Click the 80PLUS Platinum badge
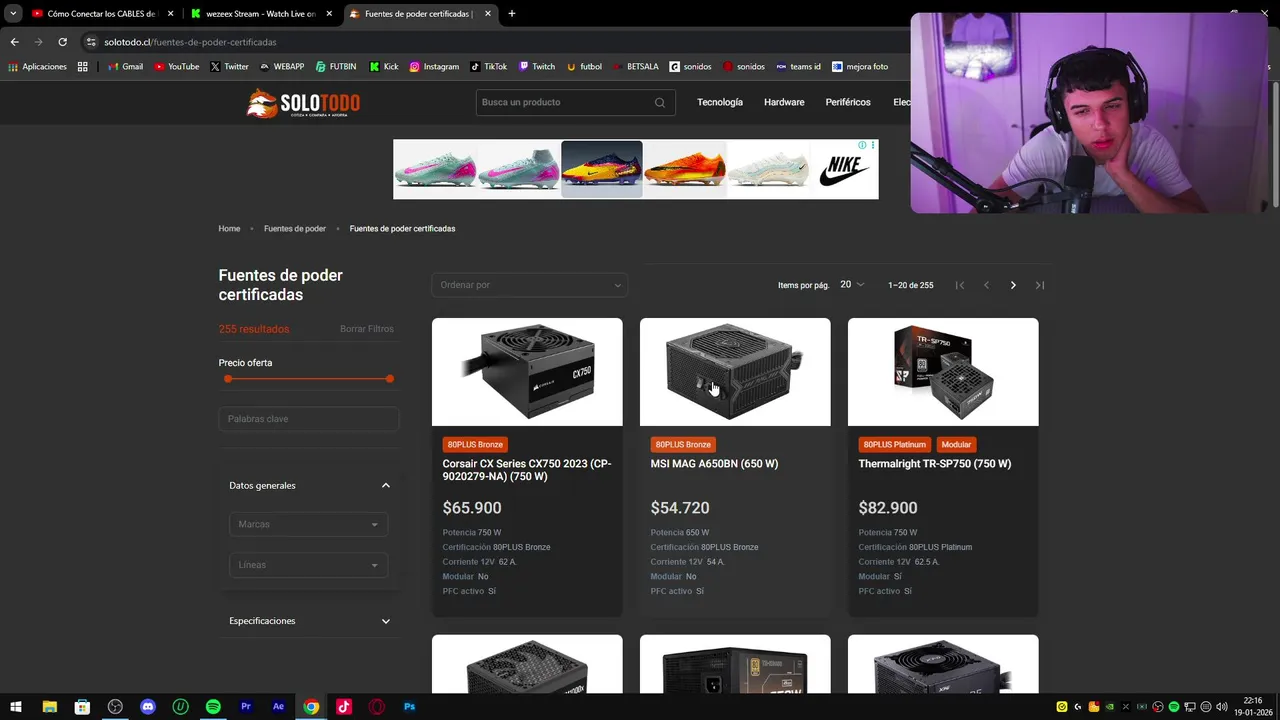 tap(895, 444)
